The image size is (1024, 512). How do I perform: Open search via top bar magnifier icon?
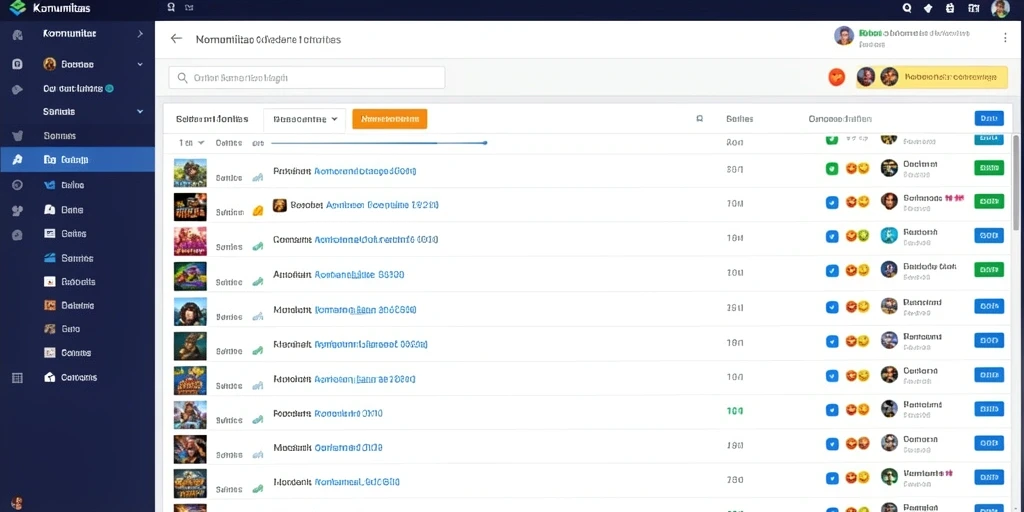(906, 8)
